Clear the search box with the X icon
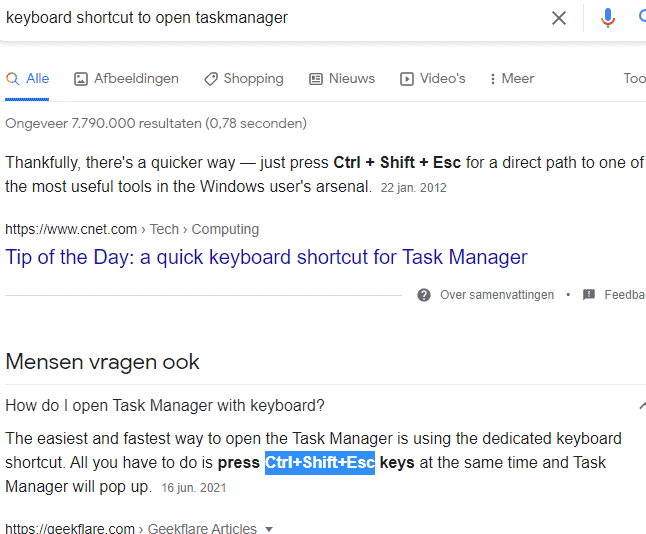 point(559,18)
